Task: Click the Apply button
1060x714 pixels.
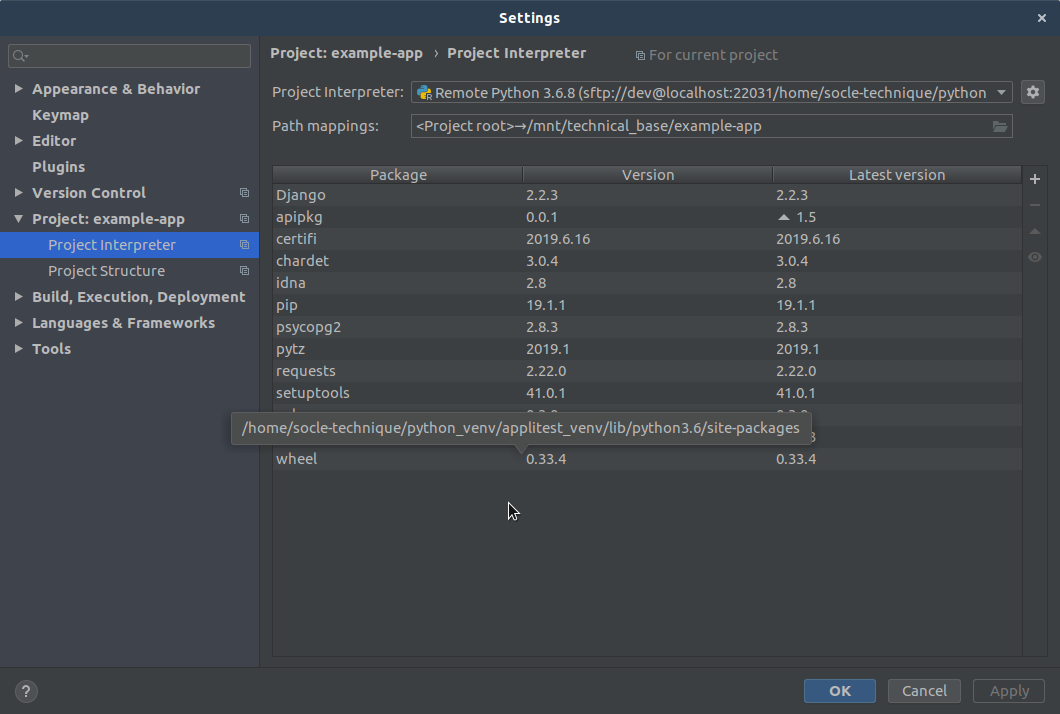Action: pyautogui.click(x=1009, y=691)
